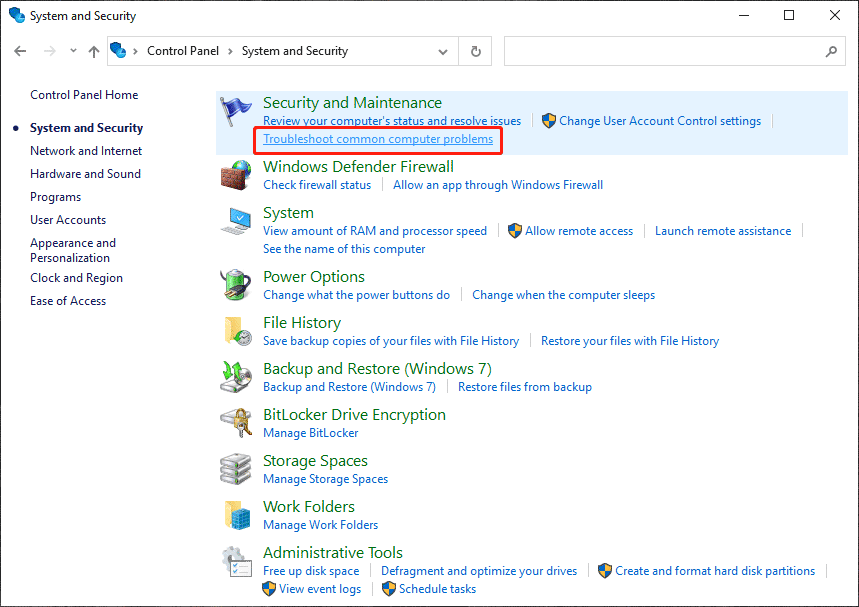Click the Power Options battery icon

click(x=236, y=286)
